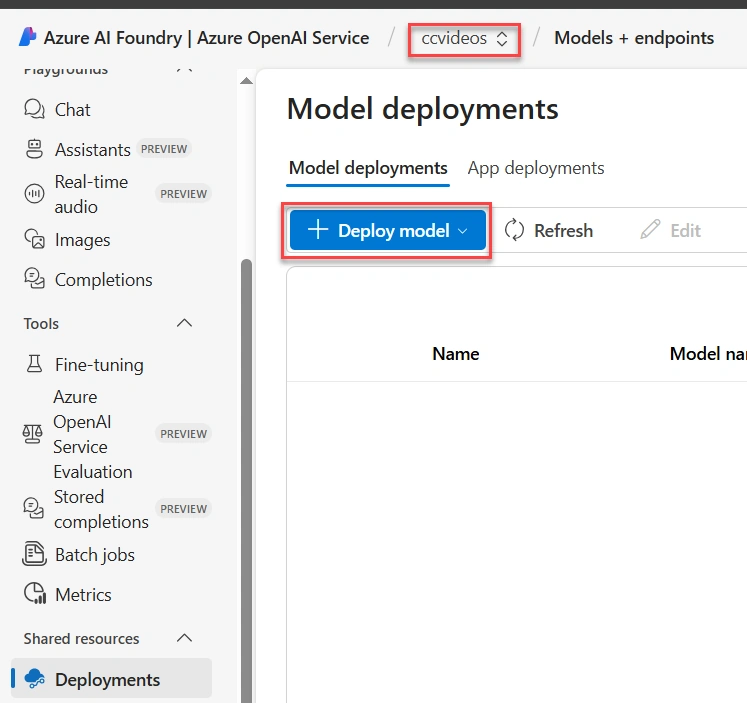Click the Azure AI Foundry breadcrumb link
Screen dimensions: 747x703
[x=206, y=38]
